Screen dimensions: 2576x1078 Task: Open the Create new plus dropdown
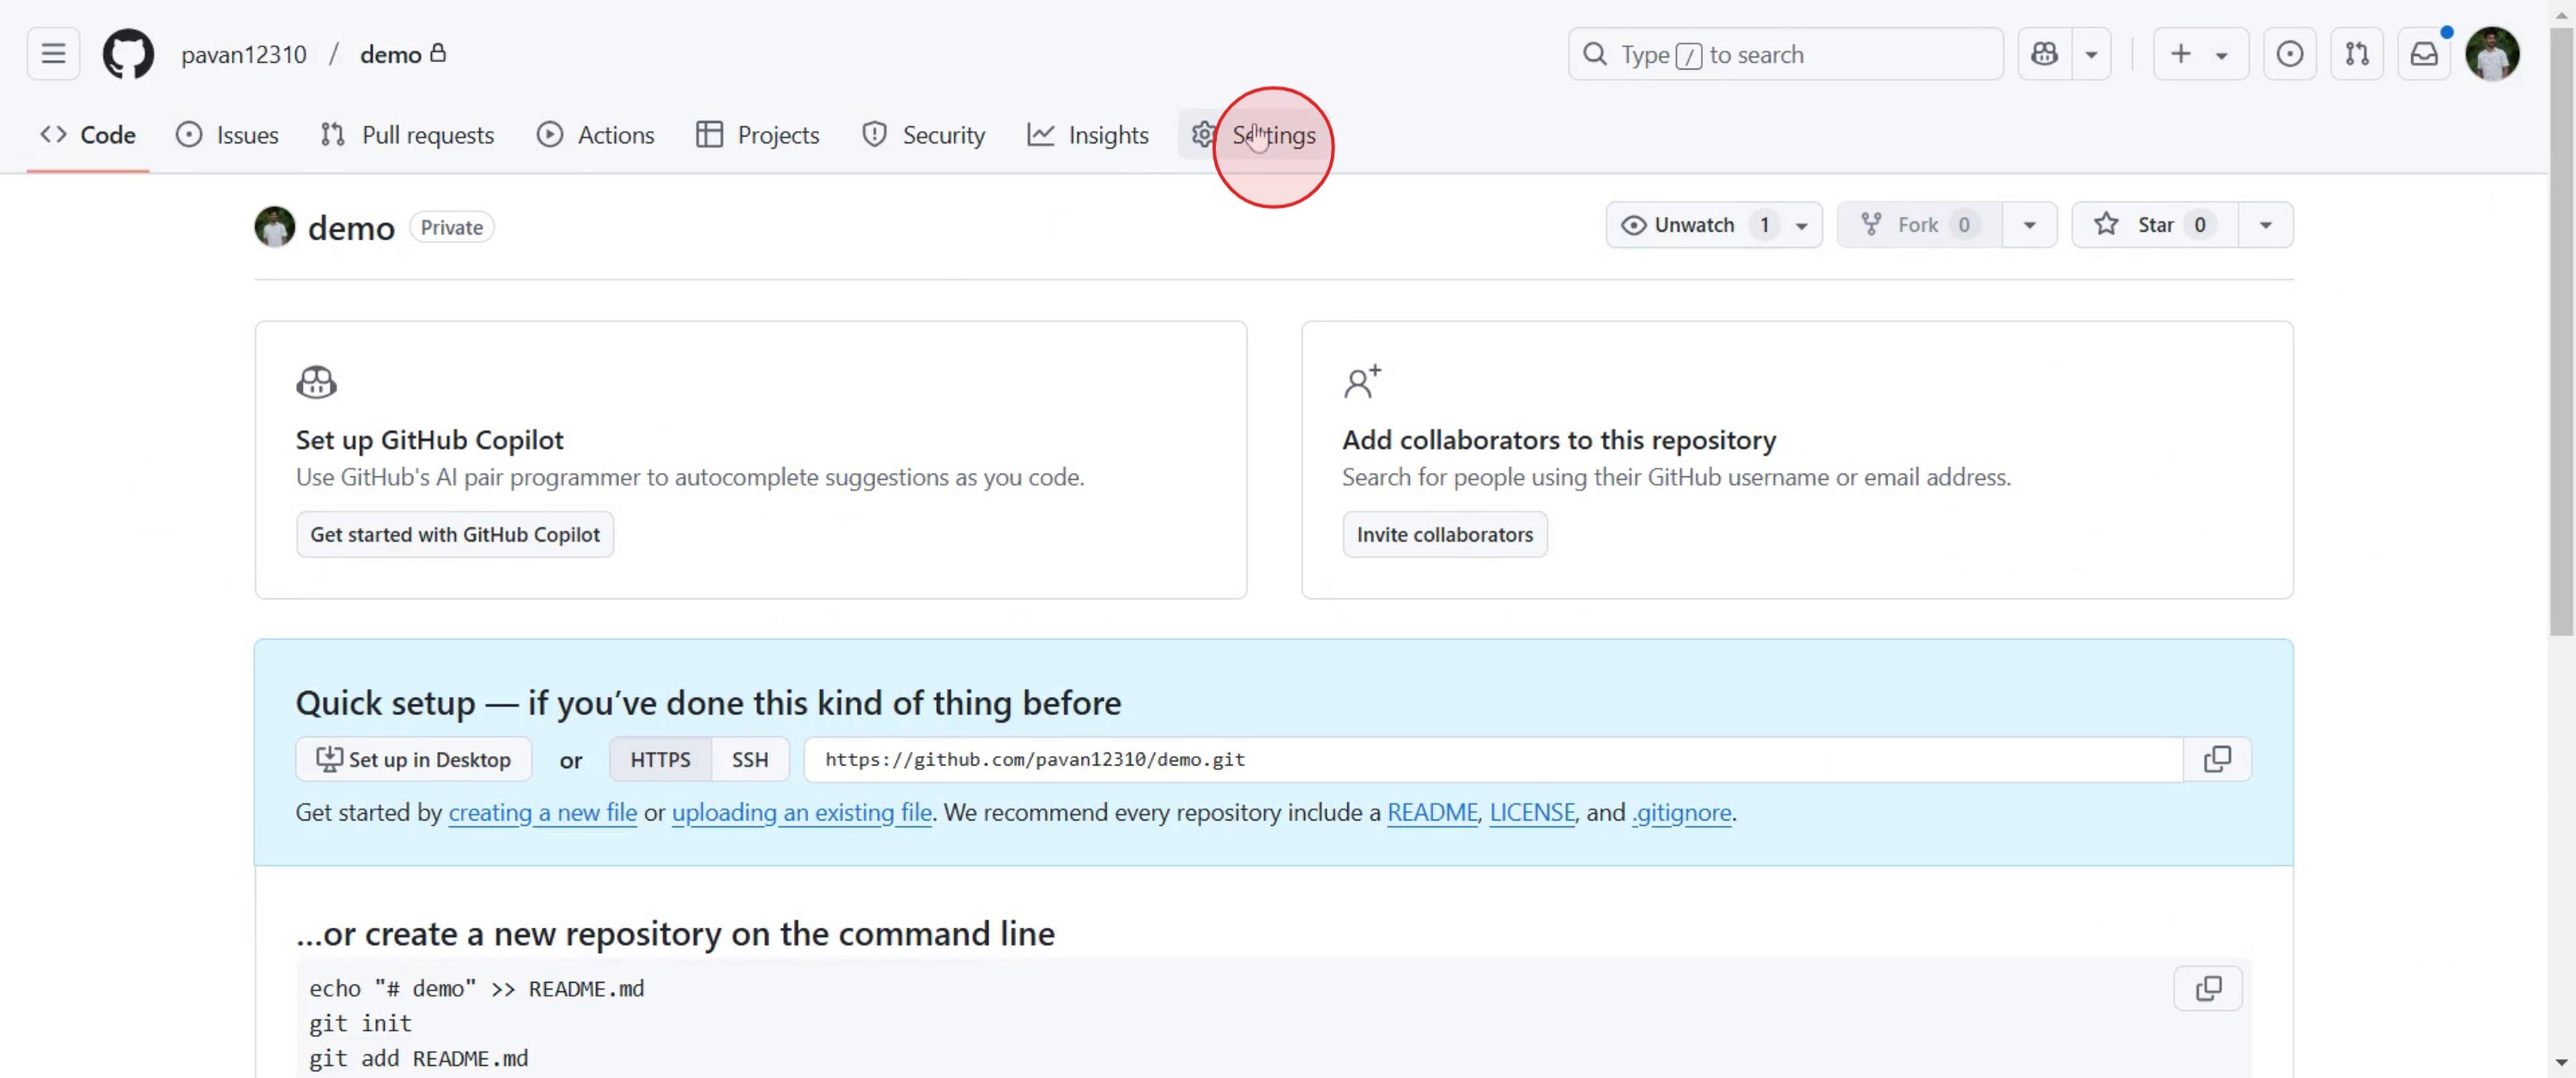(2199, 54)
